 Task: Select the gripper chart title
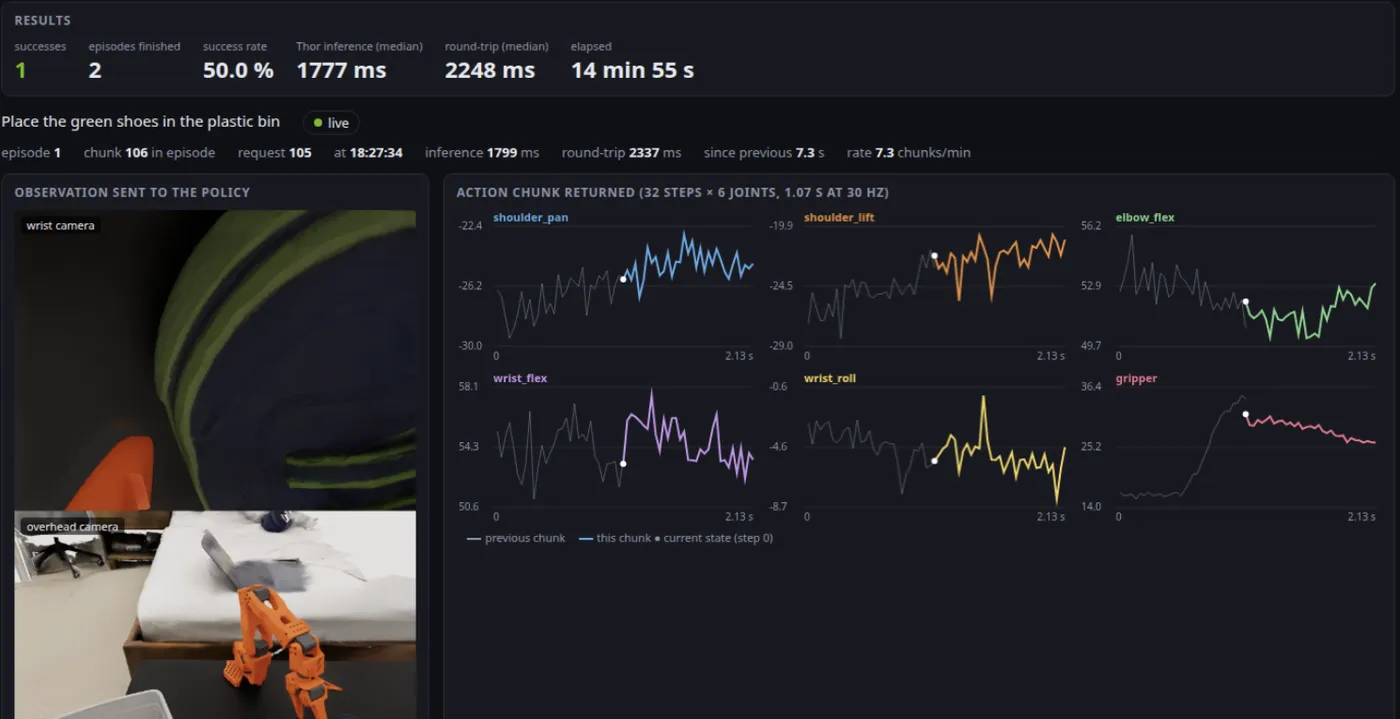point(1136,378)
